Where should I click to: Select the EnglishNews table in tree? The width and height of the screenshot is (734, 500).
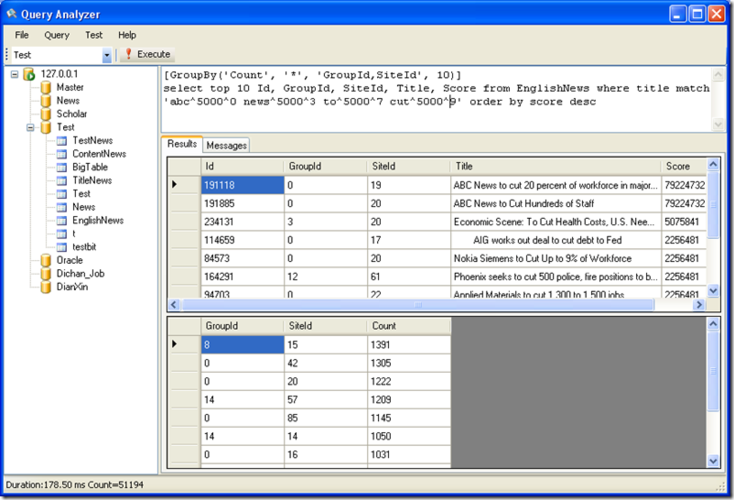coord(98,221)
